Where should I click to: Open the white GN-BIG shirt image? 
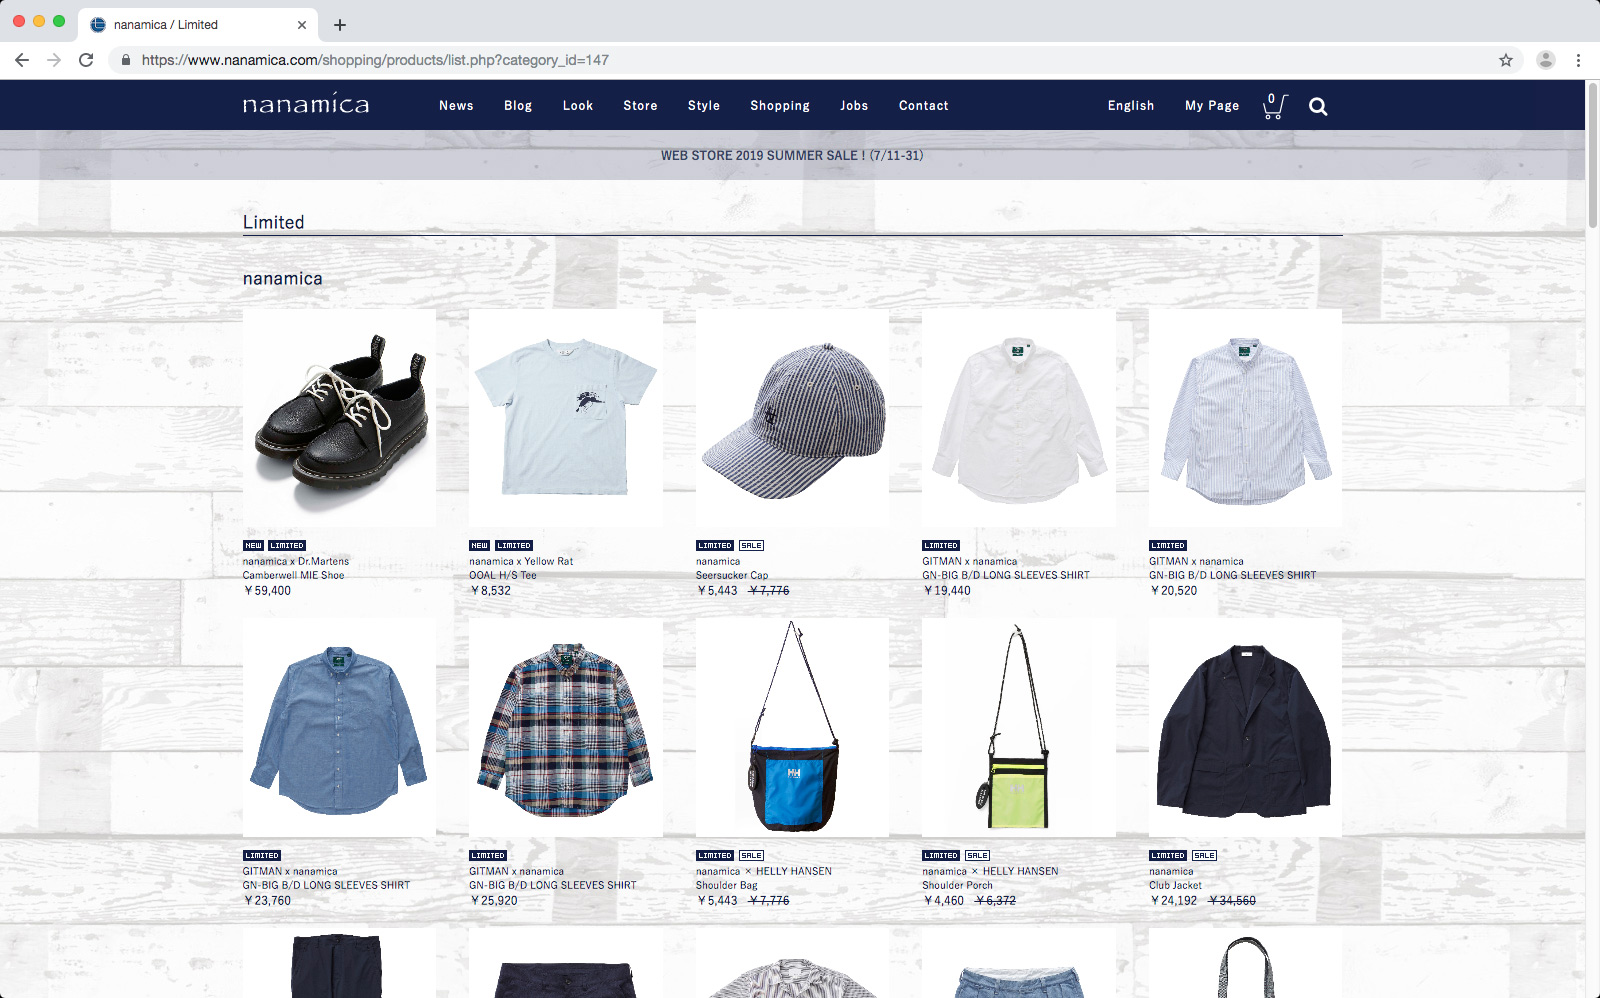(1018, 418)
